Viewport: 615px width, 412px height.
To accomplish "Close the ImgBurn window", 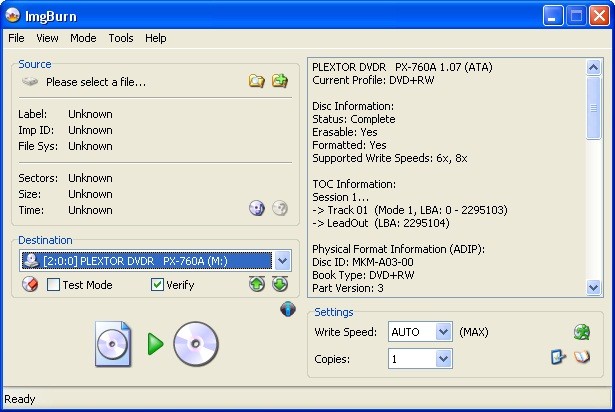I will [x=599, y=16].
